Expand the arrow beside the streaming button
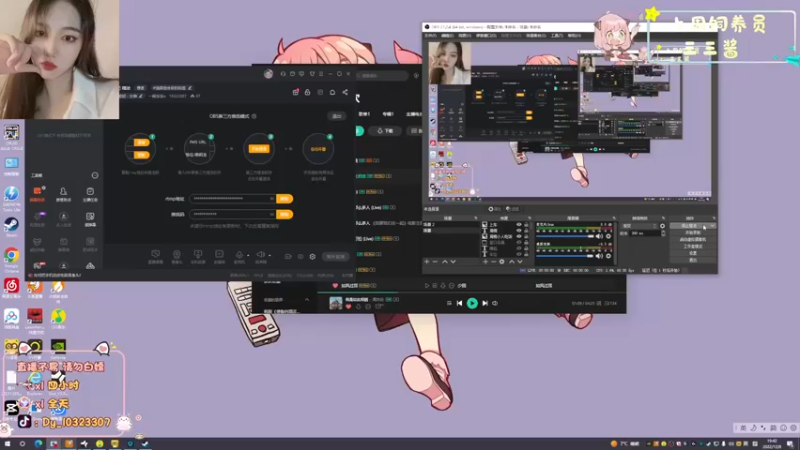Screen dimensions: 800x450 click(x=712, y=226)
